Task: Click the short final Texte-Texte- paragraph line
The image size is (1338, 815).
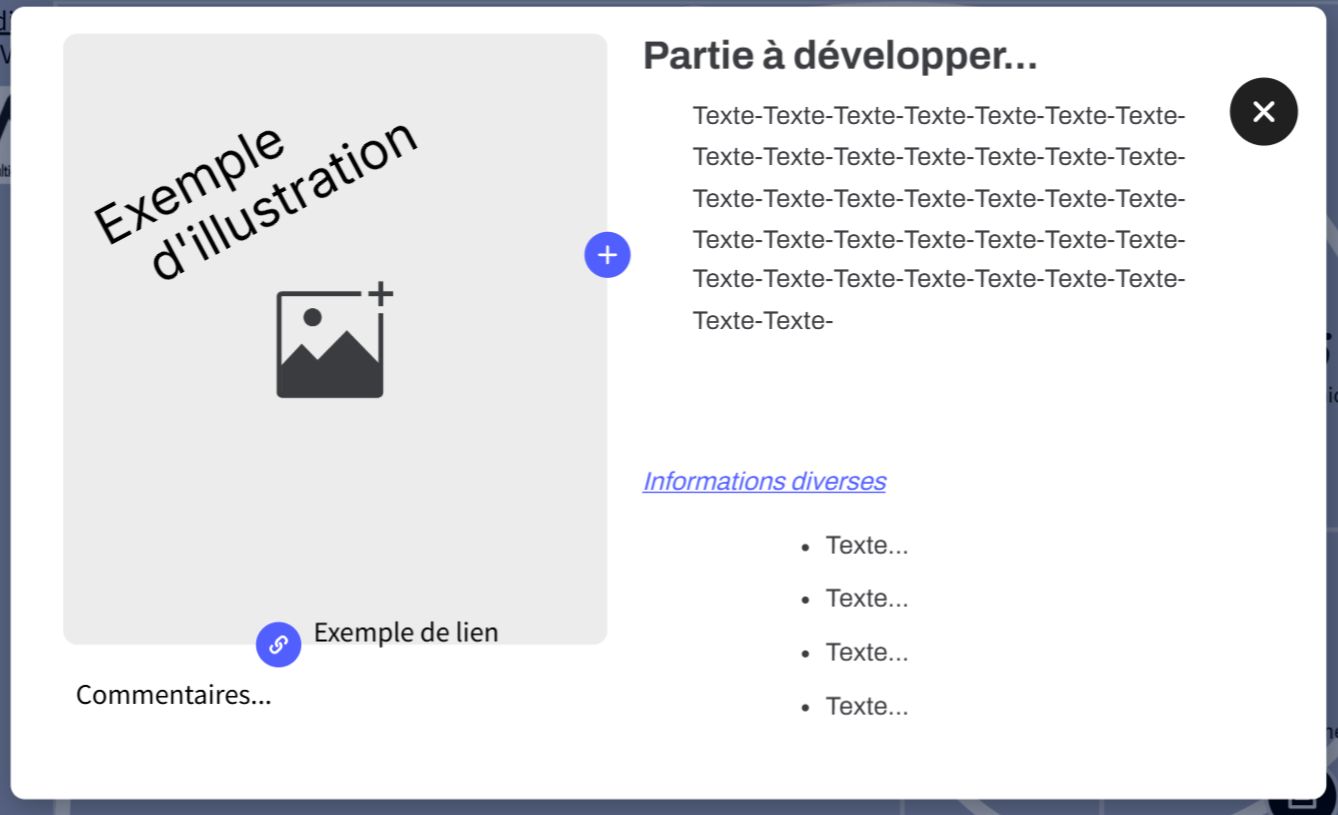Action: pos(762,321)
